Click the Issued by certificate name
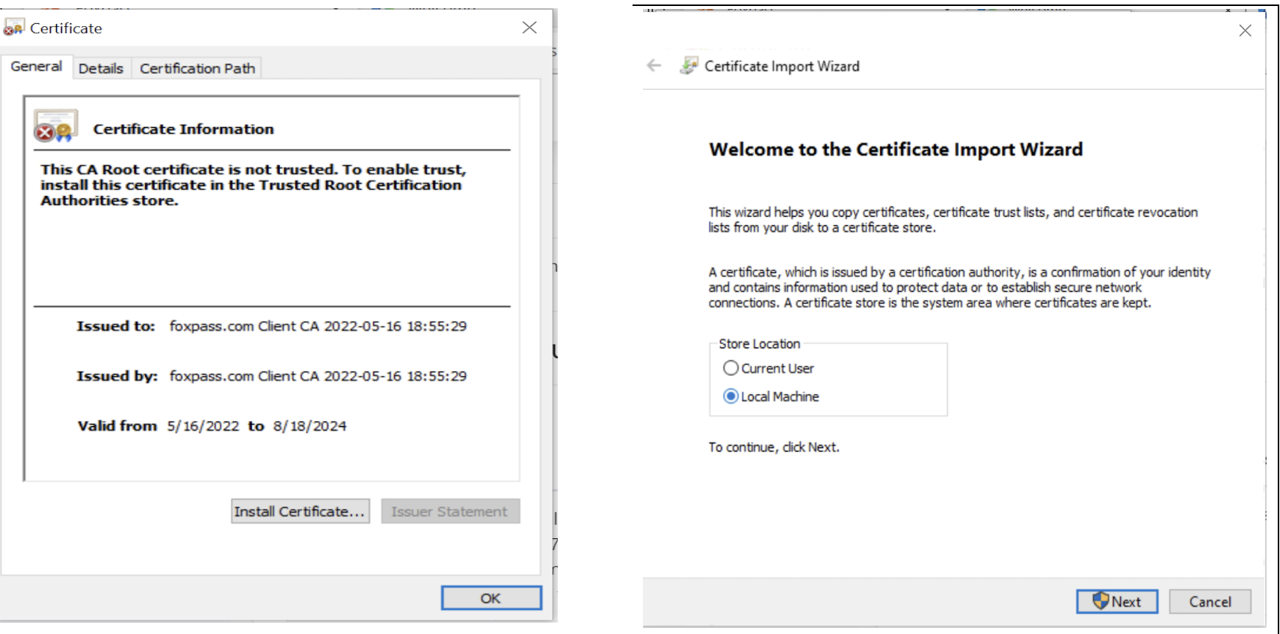The image size is (1280, 634). (x=318, y=376)
